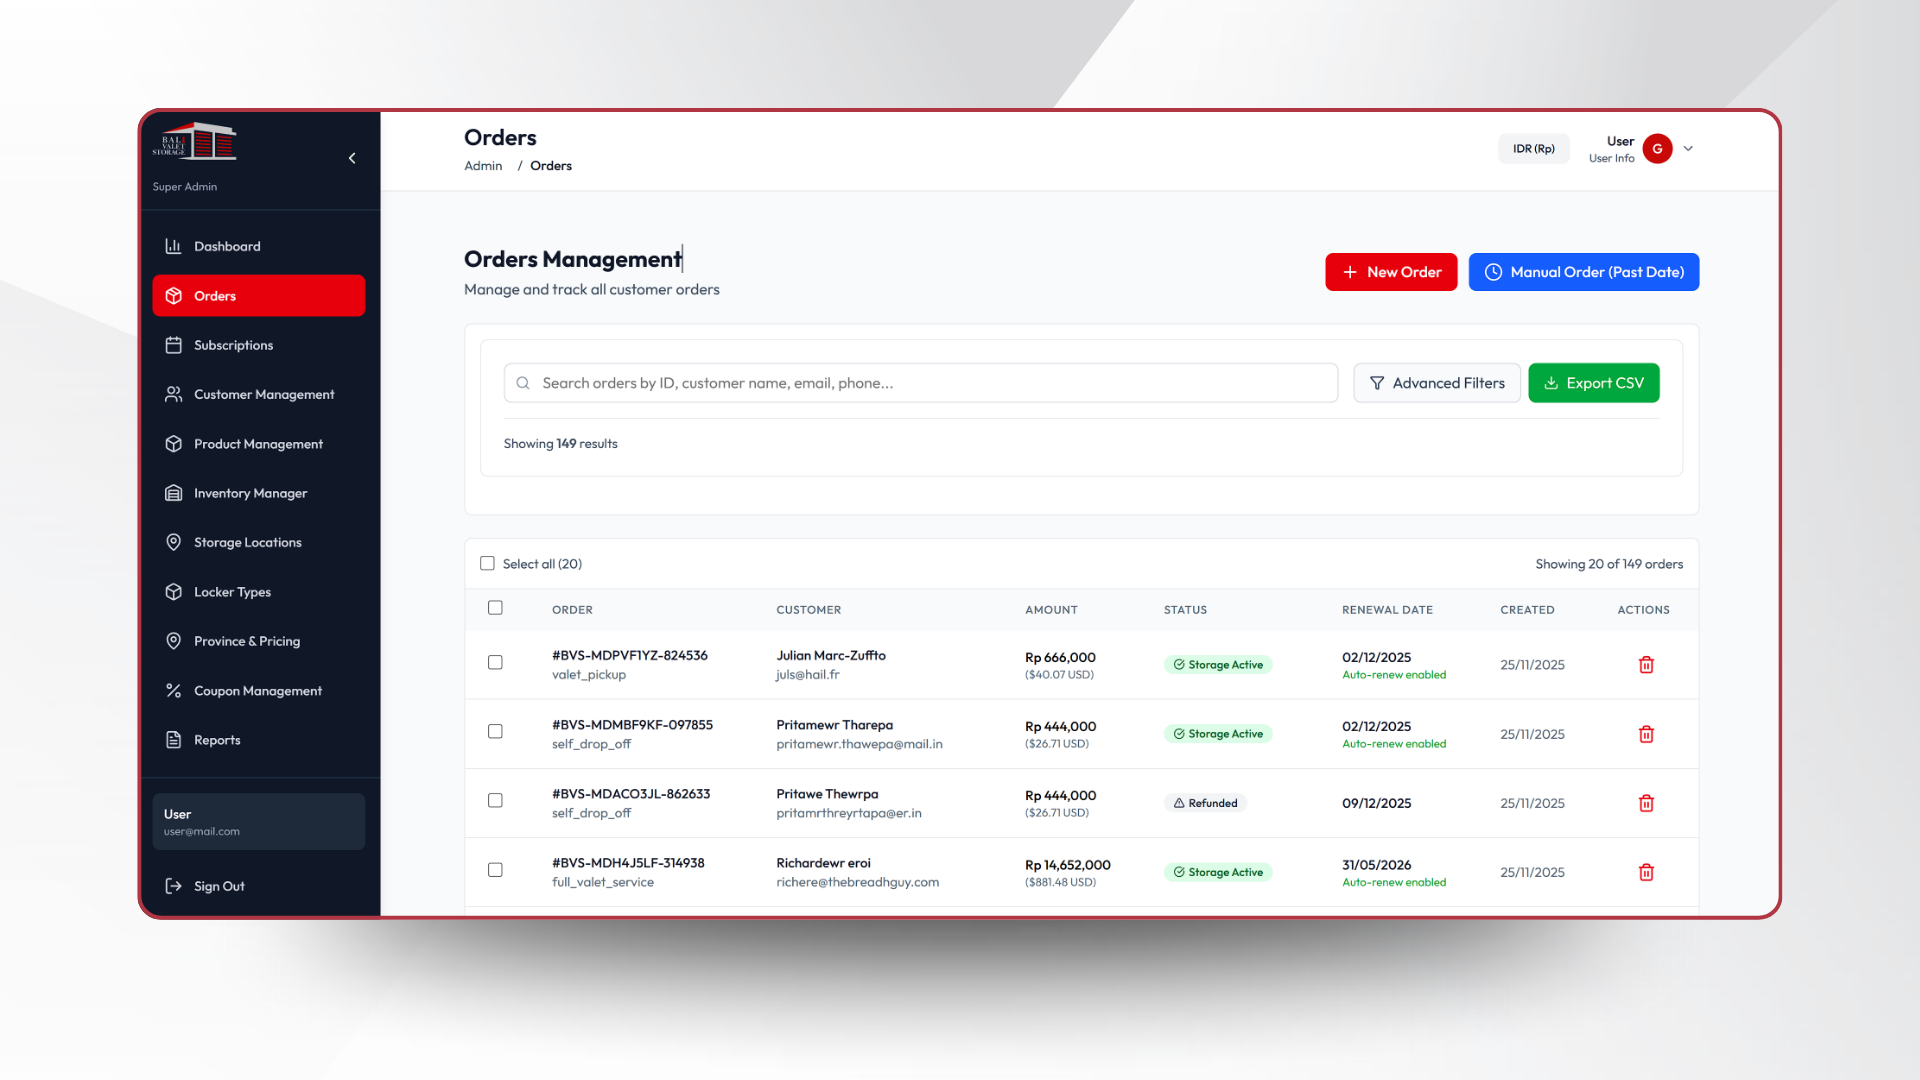
Task: Click the New Order button
Action: click(1390, 272)
